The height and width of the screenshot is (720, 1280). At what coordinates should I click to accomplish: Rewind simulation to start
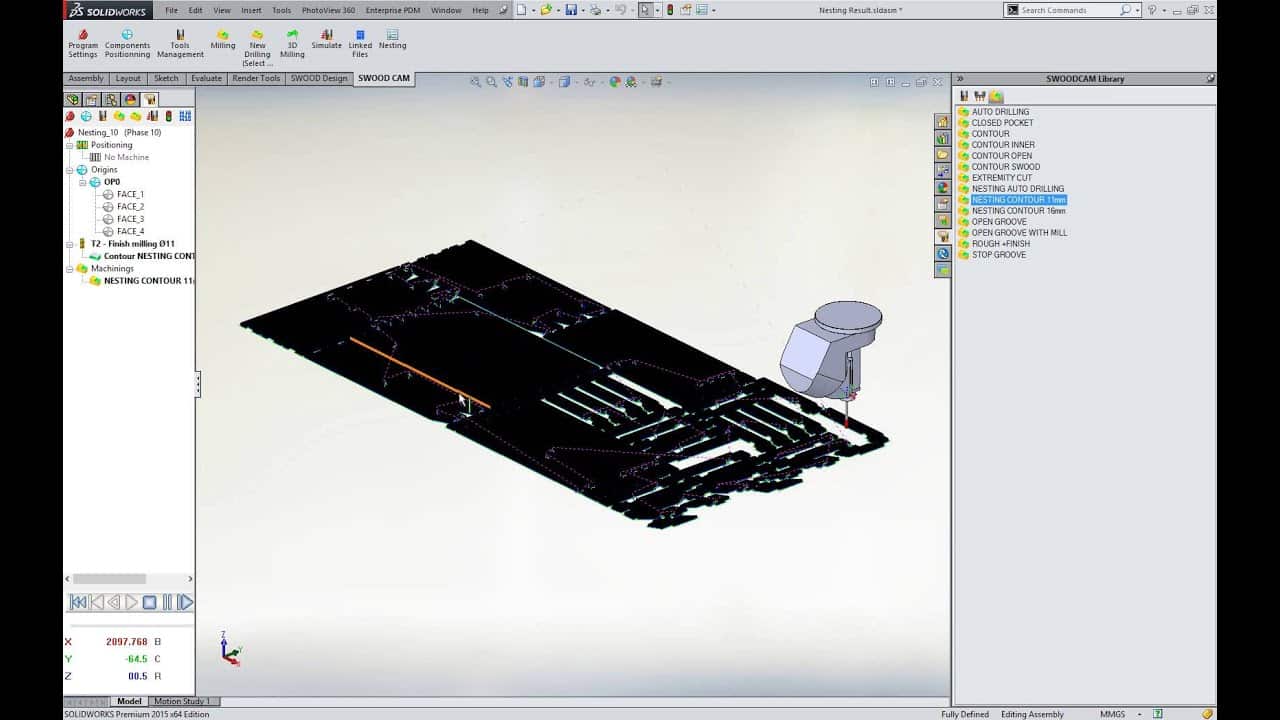coord(78,602)
